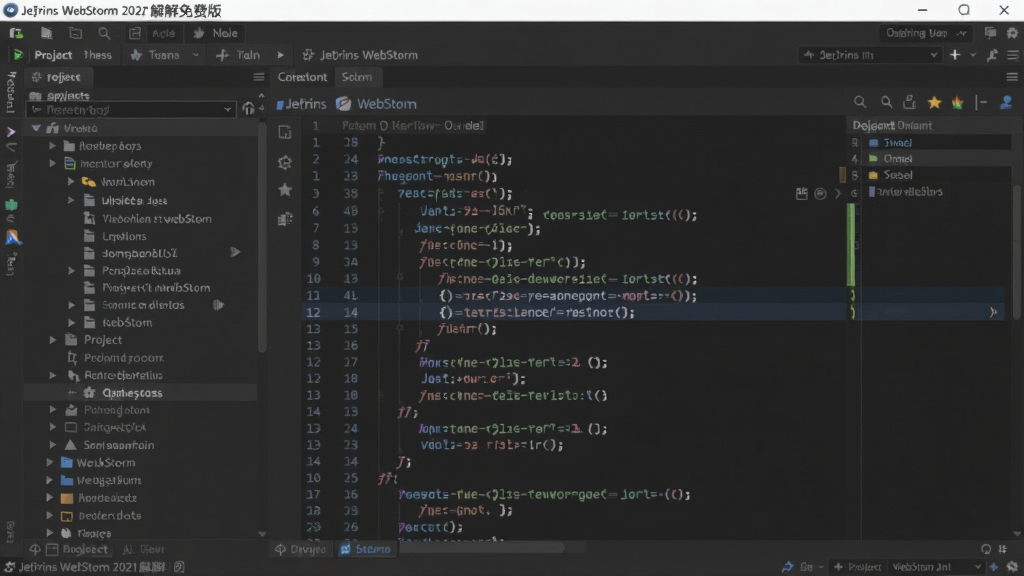Toggle the fold marker on editor line 38
Screen dimensions: 1024x576
381,193
